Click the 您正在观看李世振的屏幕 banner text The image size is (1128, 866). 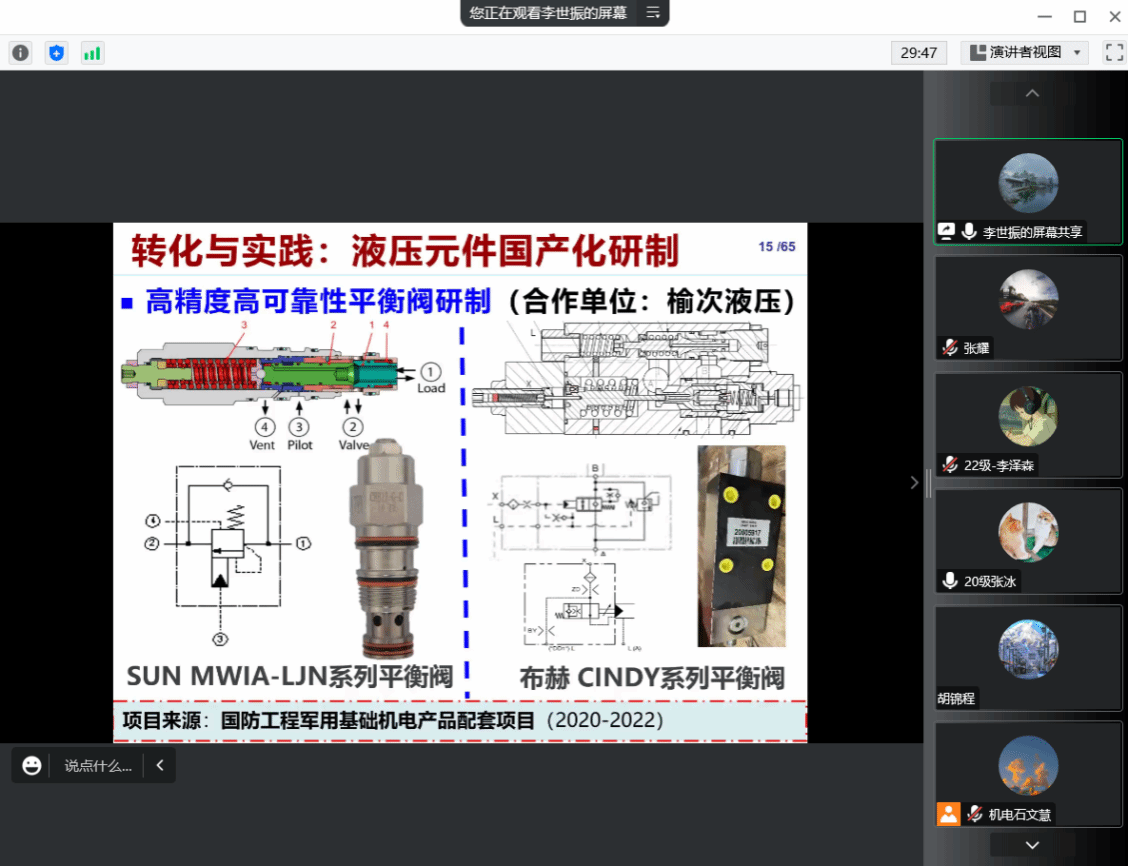[548, 13]
